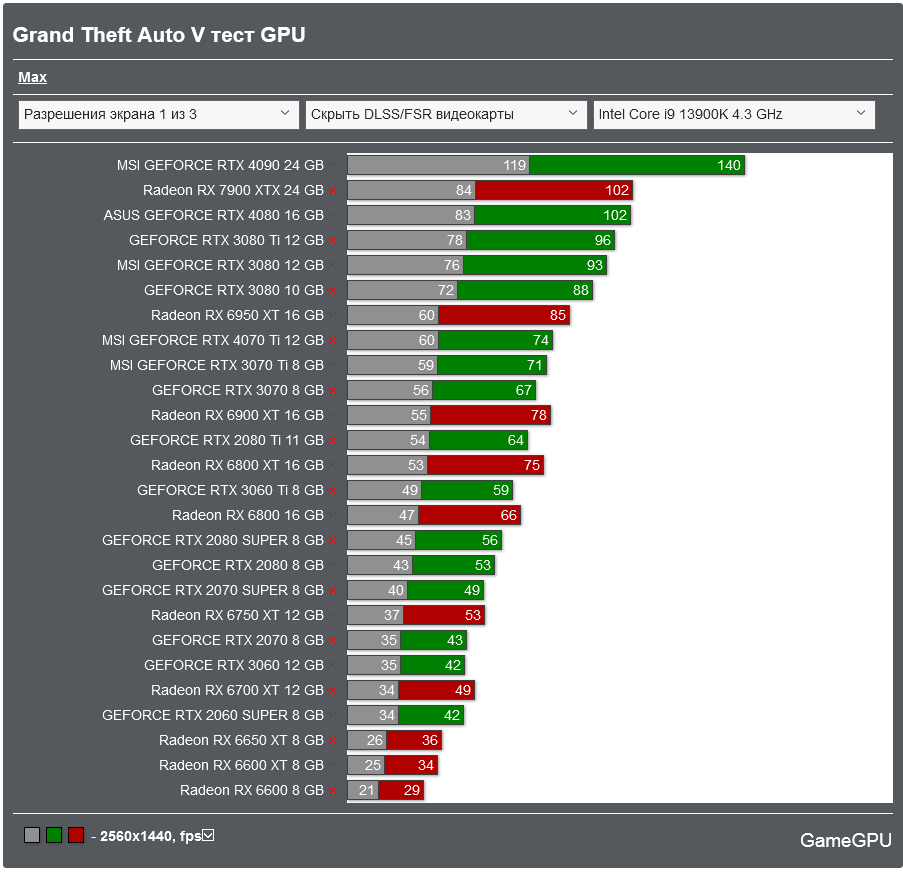The width and height of the screenshot is (903, 872).
Task: Click the RTX 2070 green bar showing 43
Action: [434, 640]
